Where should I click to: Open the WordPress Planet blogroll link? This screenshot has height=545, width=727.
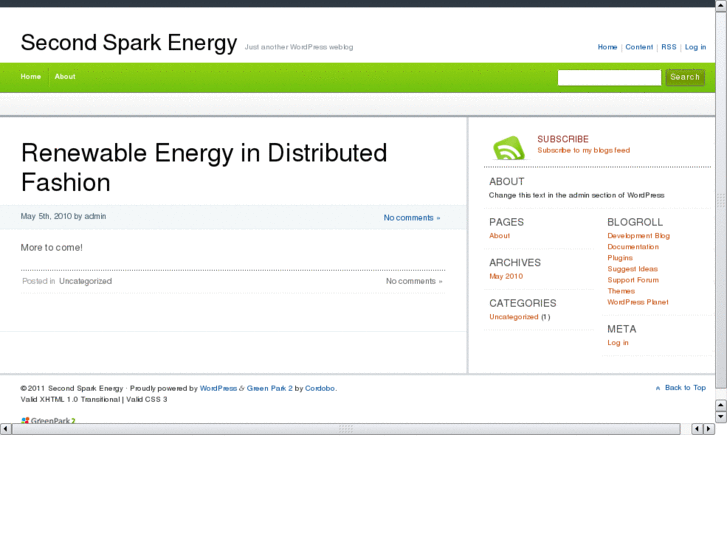click(x=637, y=302)
